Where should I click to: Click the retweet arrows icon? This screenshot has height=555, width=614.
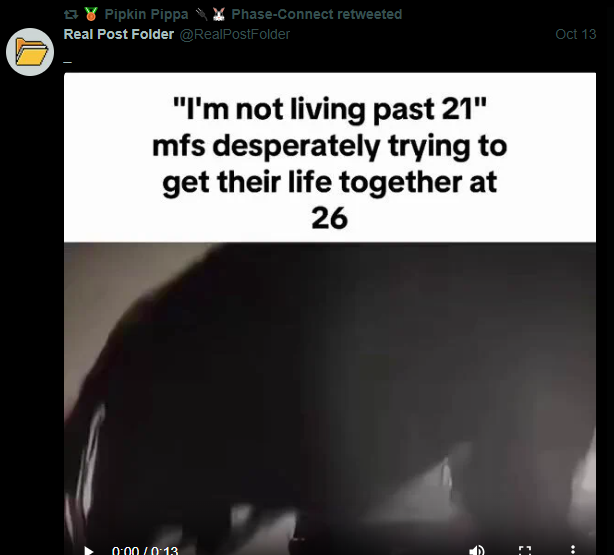(x=71, y=15)
